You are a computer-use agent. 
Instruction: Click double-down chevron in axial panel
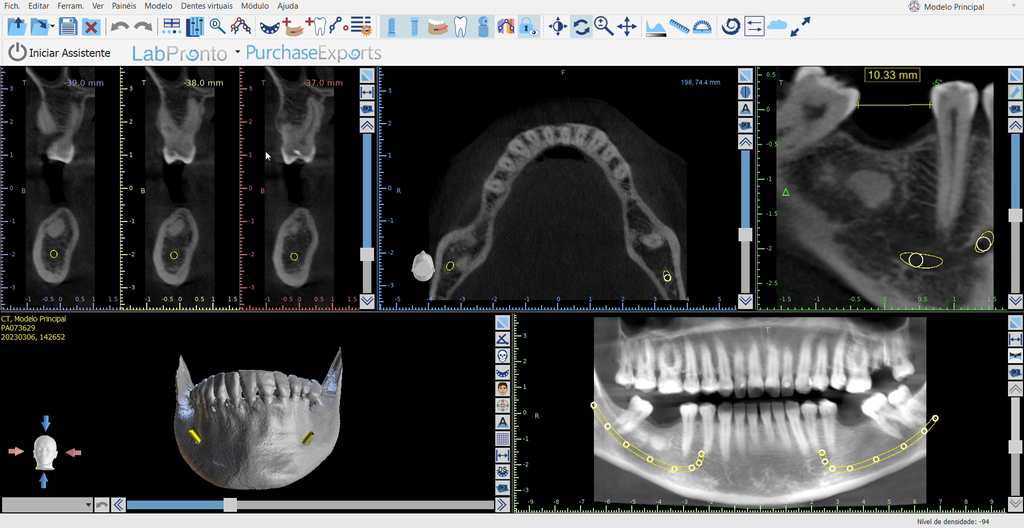745,301
